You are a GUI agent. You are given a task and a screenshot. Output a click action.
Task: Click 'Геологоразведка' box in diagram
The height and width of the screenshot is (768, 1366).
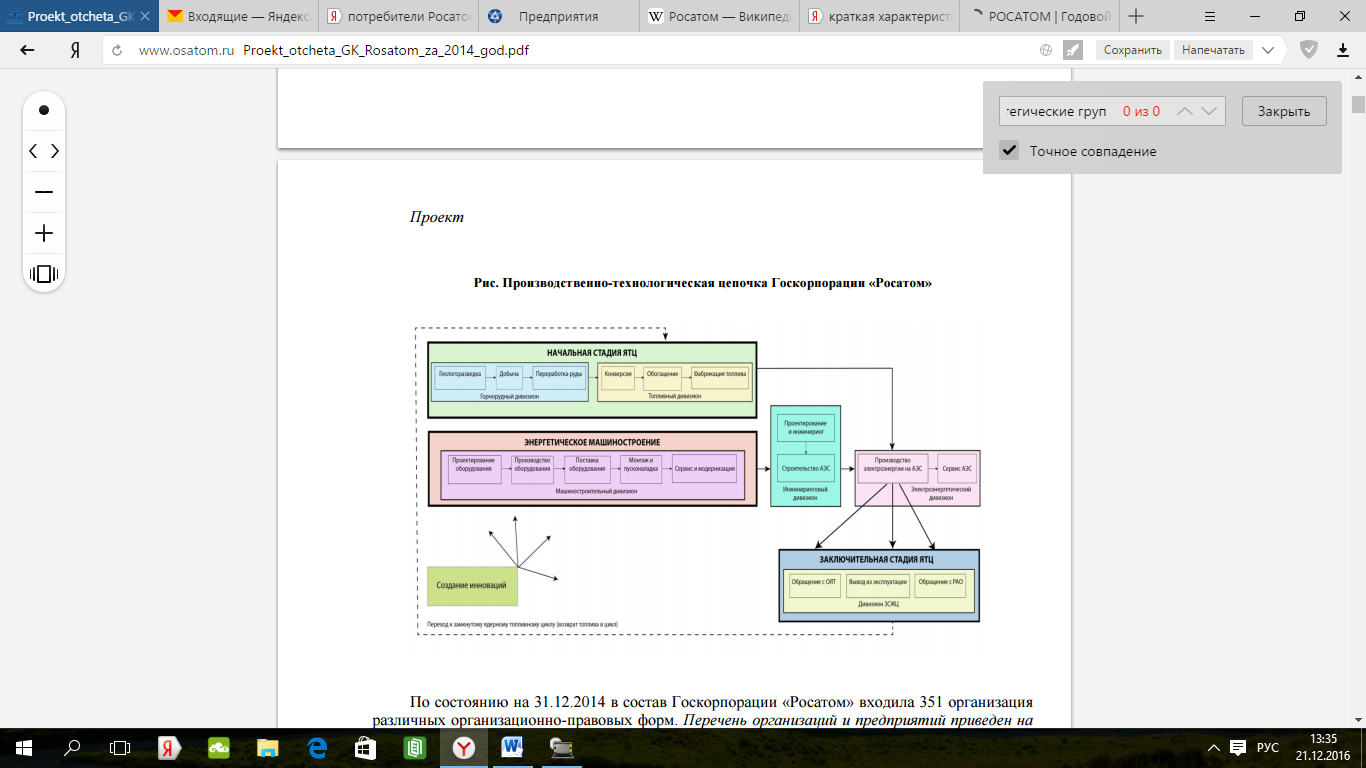(460, 376)
